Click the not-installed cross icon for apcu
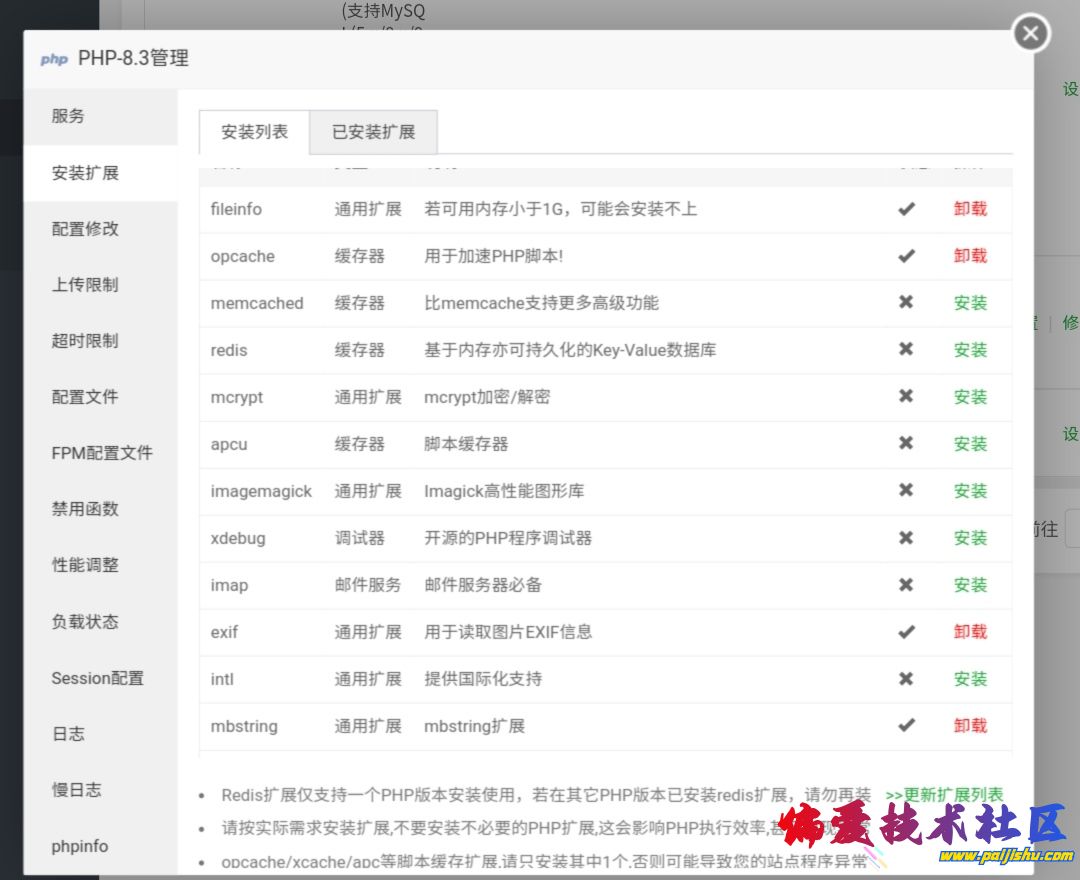 [x=906, y=443]
